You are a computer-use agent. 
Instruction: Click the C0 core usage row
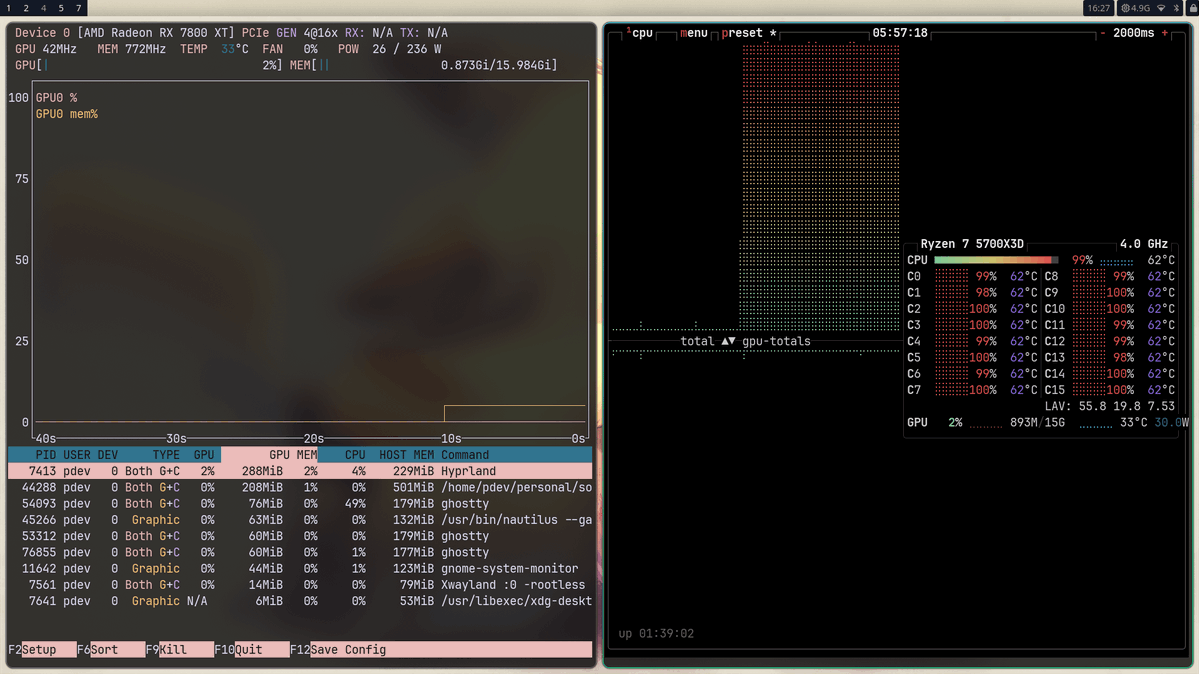click(x=972, y=277)
